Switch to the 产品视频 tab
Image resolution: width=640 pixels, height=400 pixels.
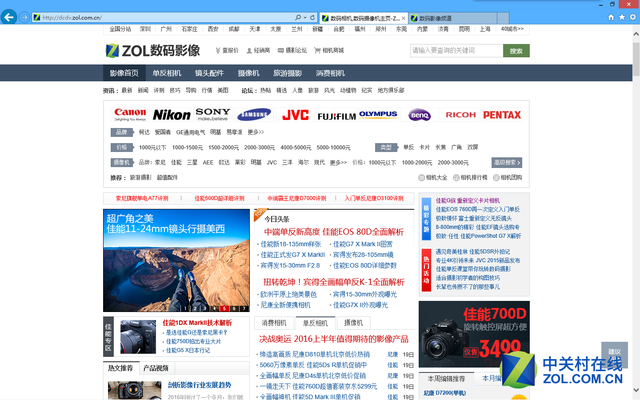click(x=156, y=368)
